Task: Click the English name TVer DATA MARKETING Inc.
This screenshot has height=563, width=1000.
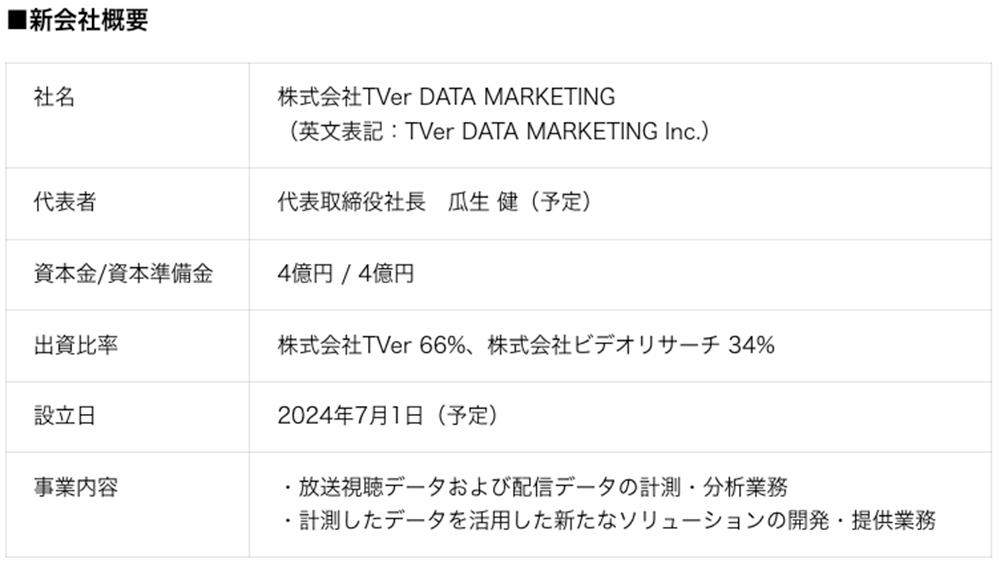Action: pos(554,131)
